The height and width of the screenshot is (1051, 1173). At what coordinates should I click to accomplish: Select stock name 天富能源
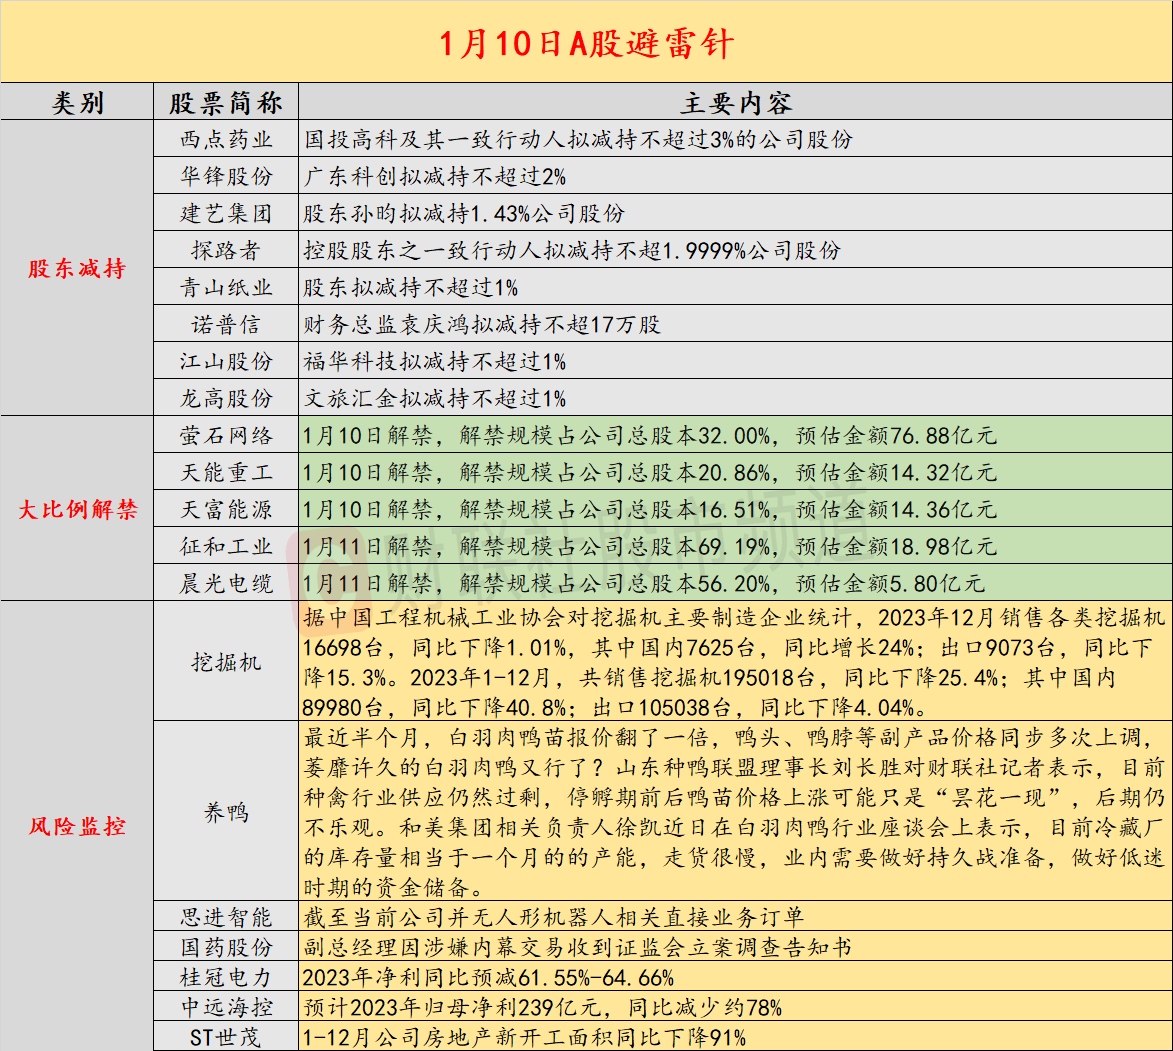(226, 509)
